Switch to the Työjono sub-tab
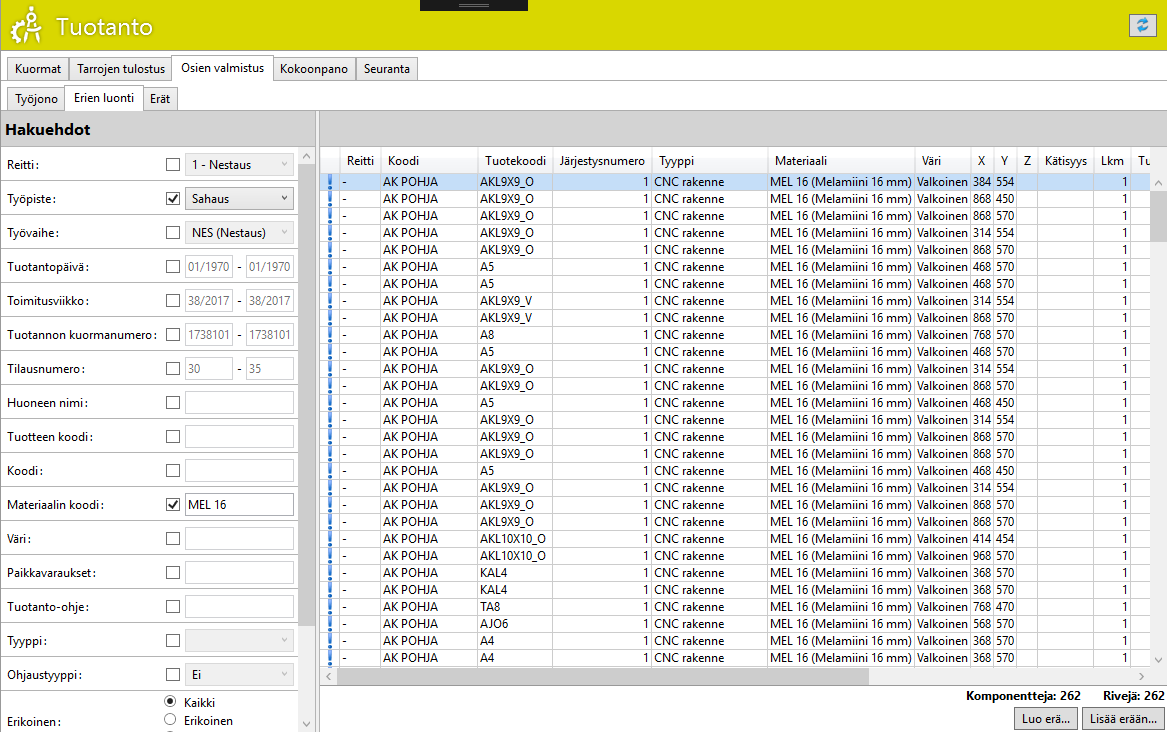1167x732 pixels. [x=36, y=98]
